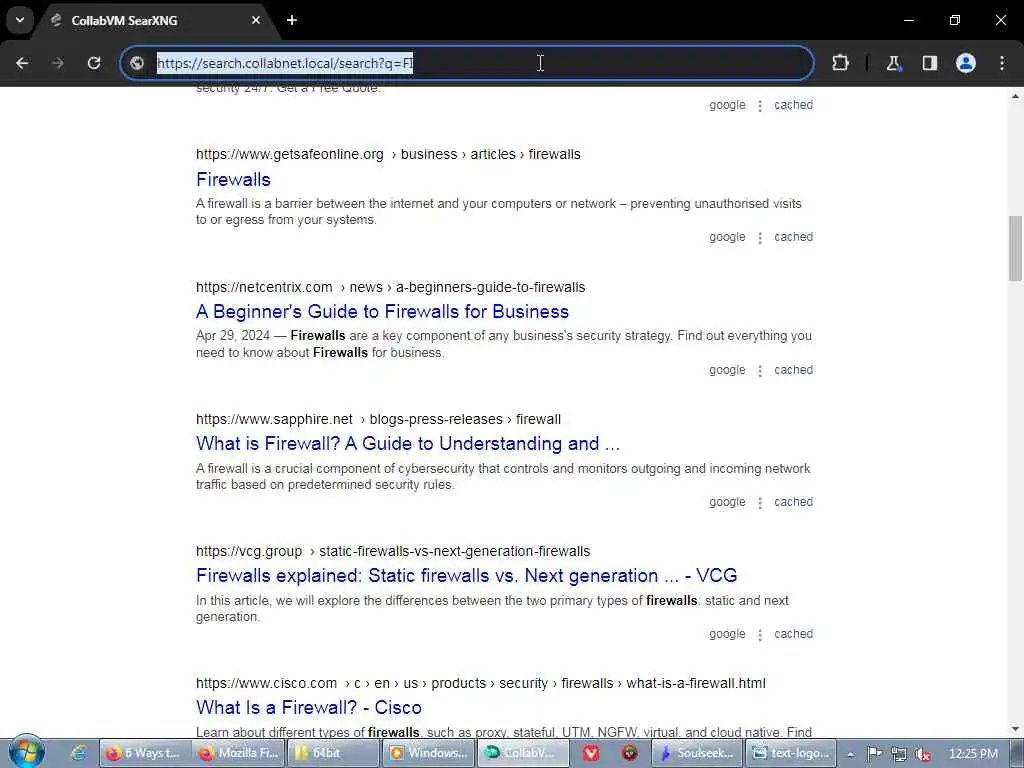Open the Chrome three-dot menu

pos(1002,63)
